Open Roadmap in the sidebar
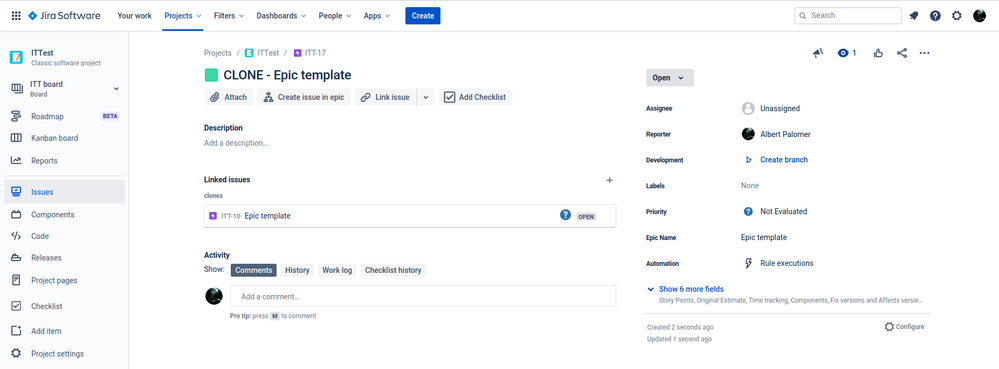The height and width of the screenshot is (369, 999). [x=65, y=117]
